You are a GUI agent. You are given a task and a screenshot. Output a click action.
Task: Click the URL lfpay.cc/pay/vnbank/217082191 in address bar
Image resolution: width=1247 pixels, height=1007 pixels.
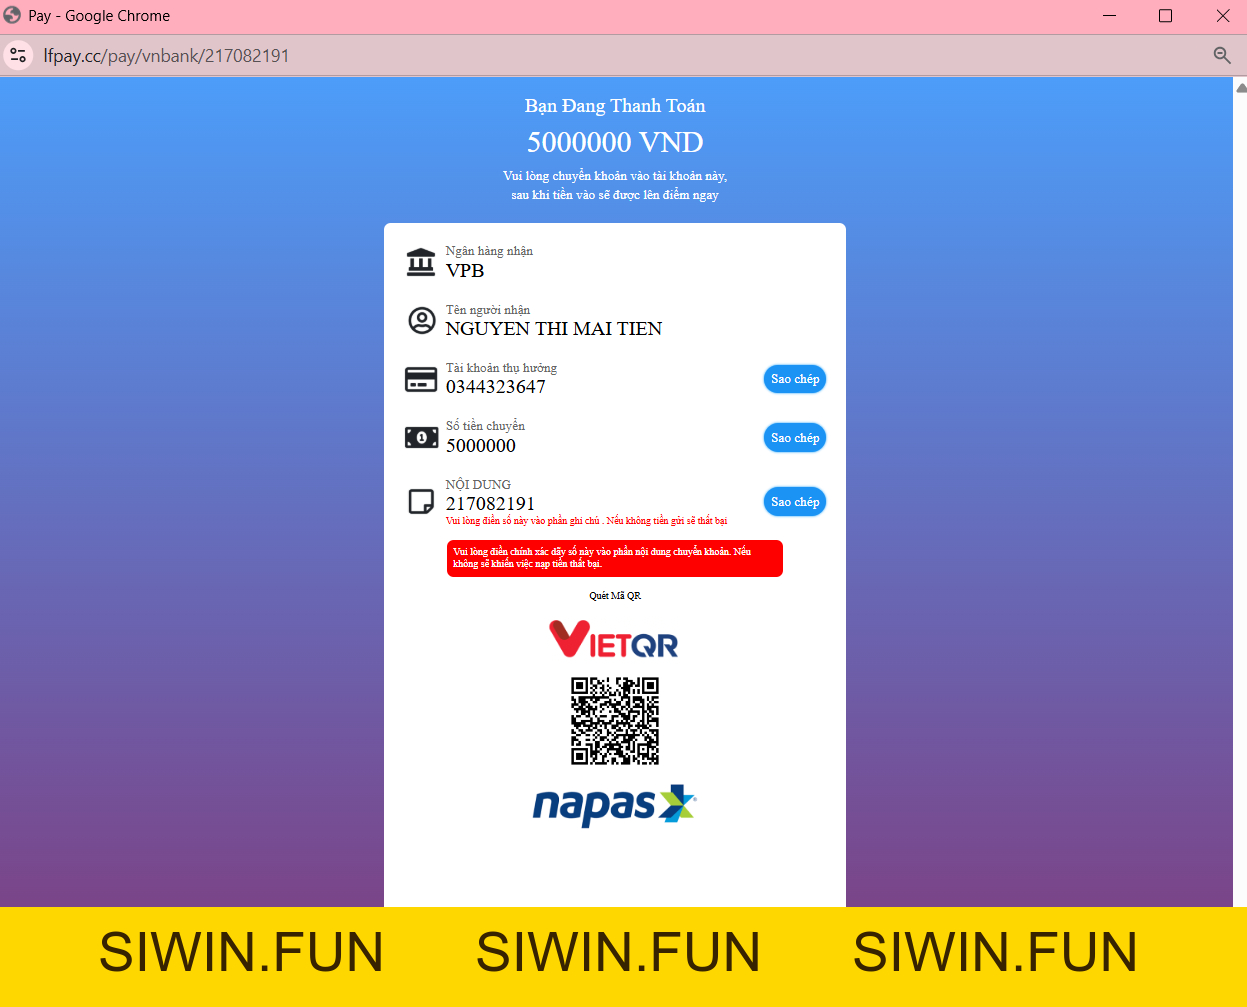tap(166, 56)
